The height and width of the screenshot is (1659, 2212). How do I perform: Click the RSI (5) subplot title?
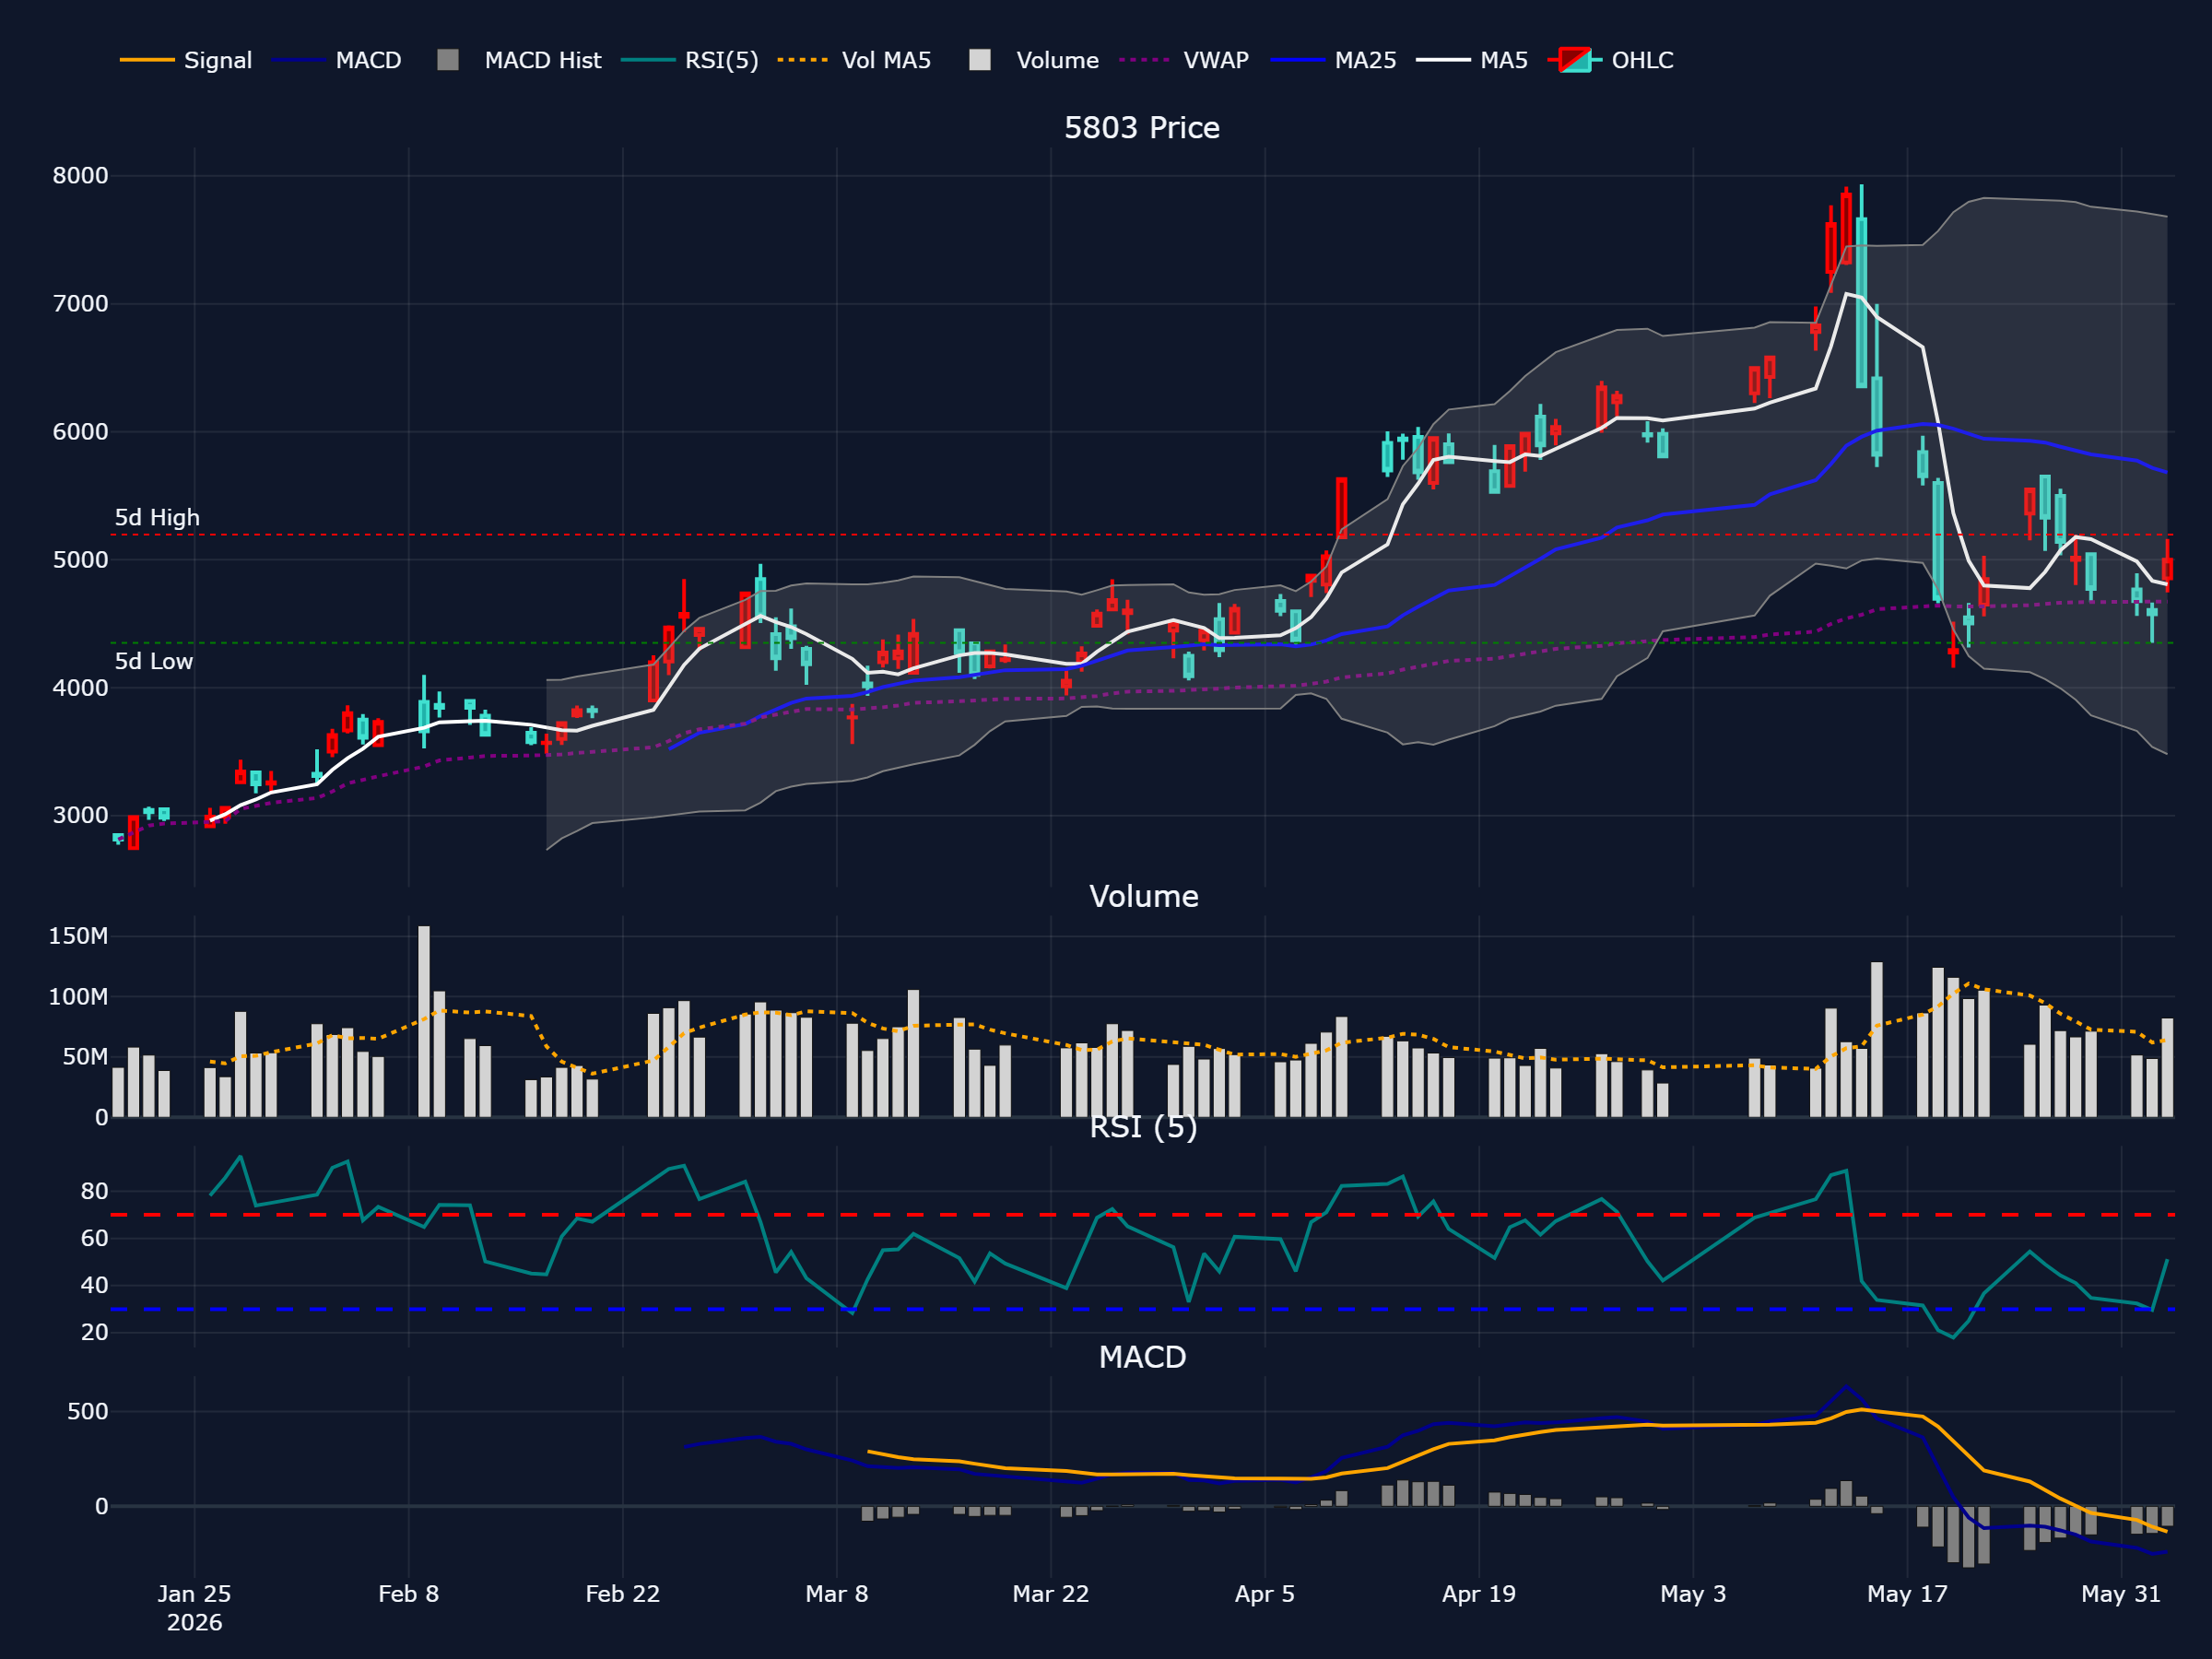(x=1143, y=1127)
